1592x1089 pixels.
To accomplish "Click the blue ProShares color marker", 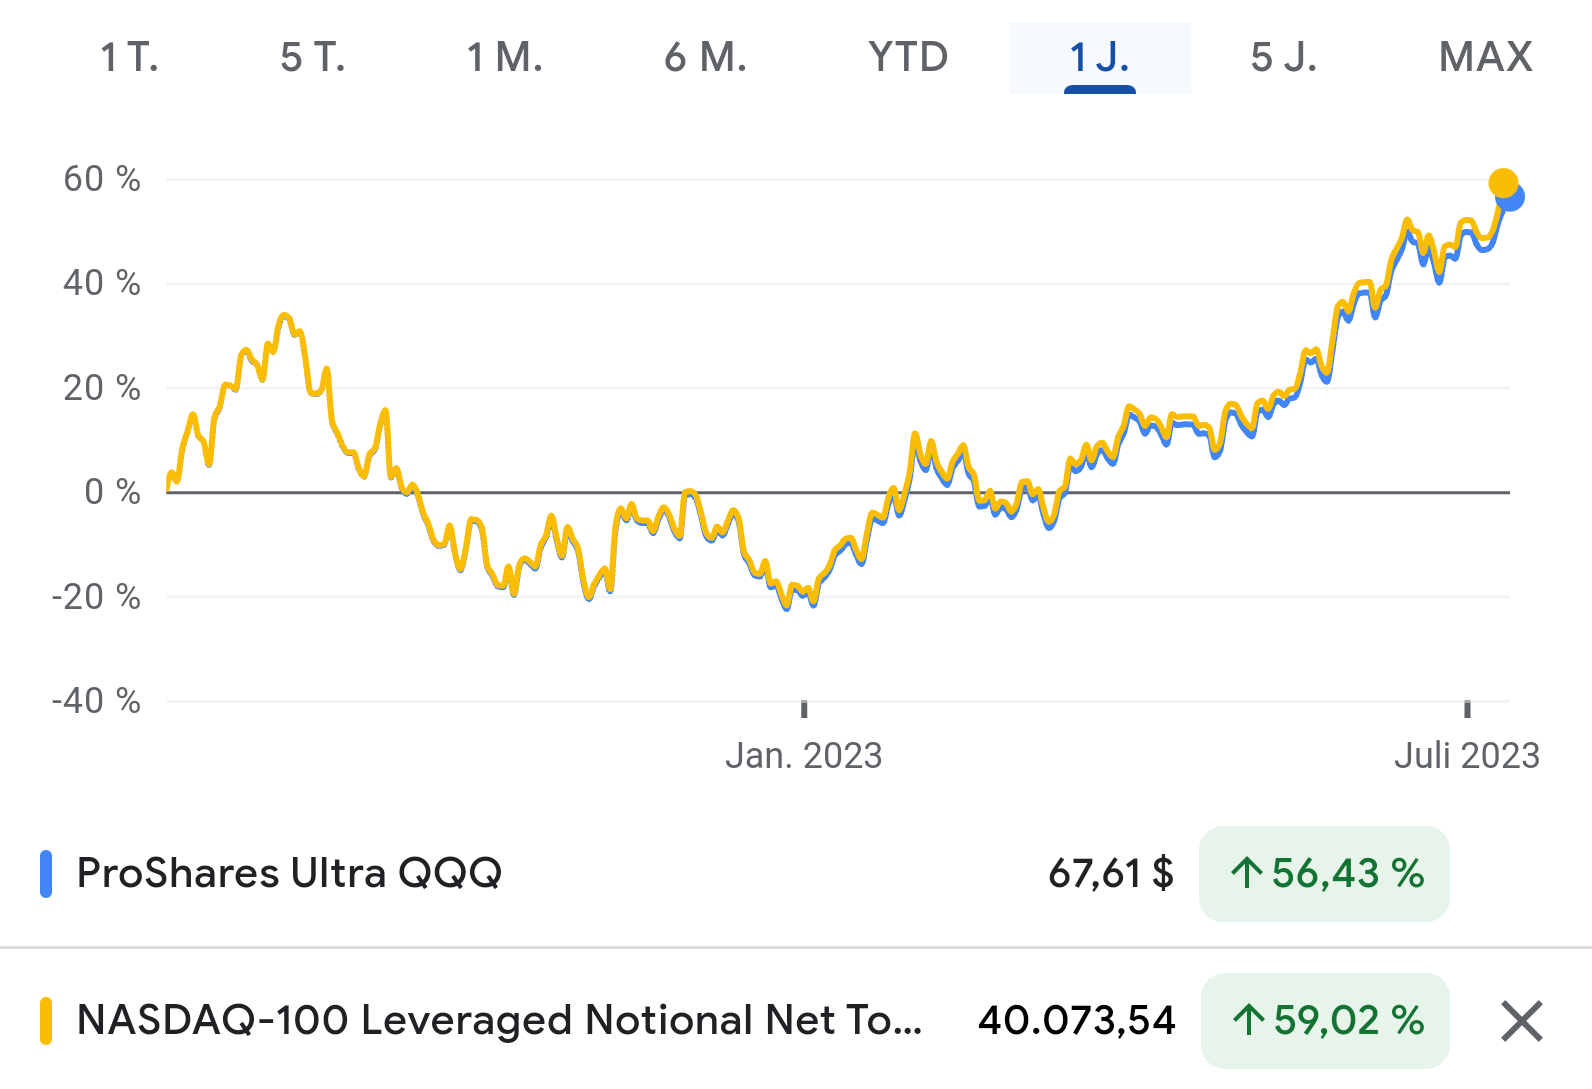I will (x=45, y=873).
